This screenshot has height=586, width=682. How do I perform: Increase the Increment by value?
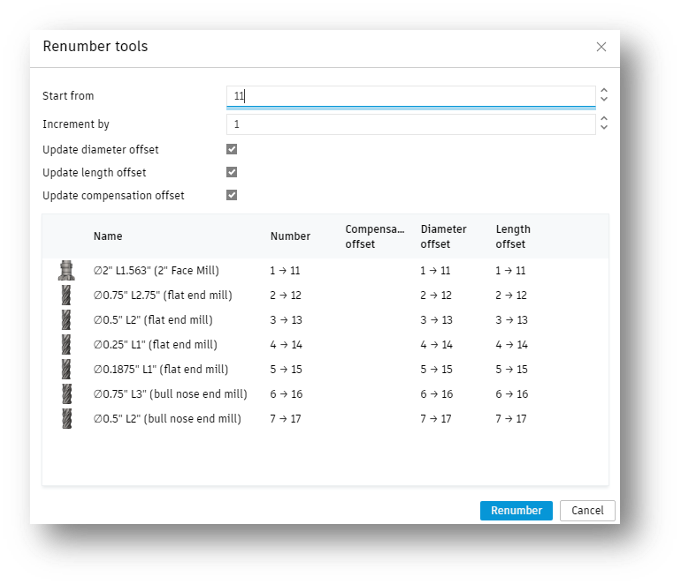[x=604, y=119]
